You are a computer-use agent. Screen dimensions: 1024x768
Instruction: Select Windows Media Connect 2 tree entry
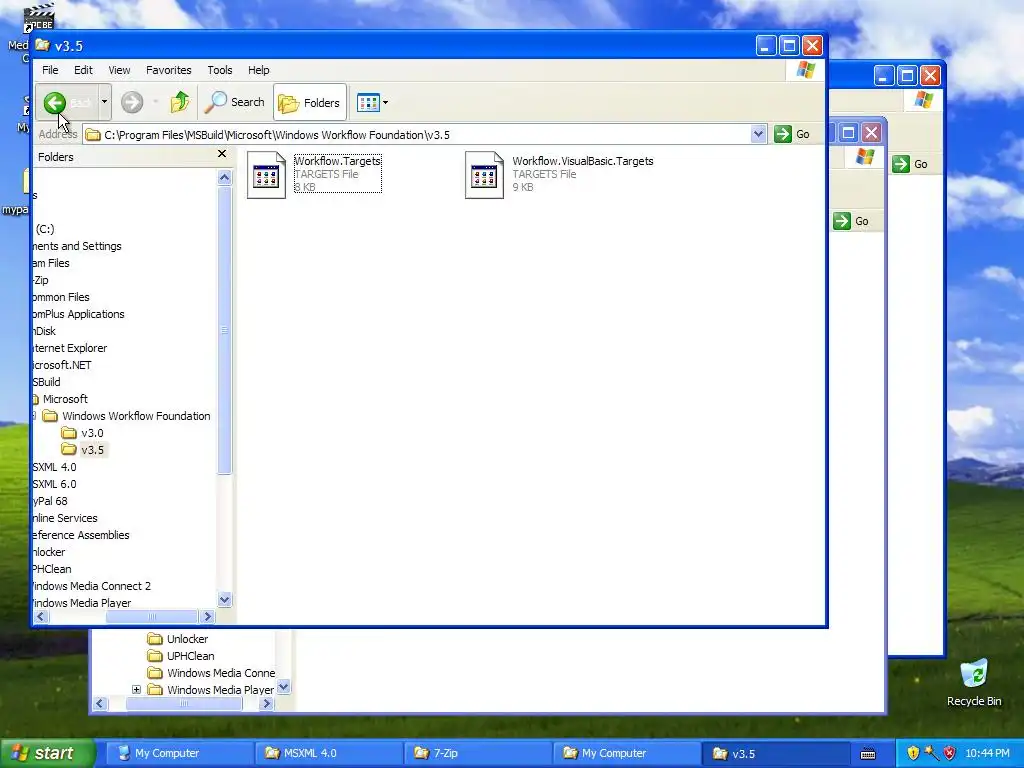click(91, 586)
